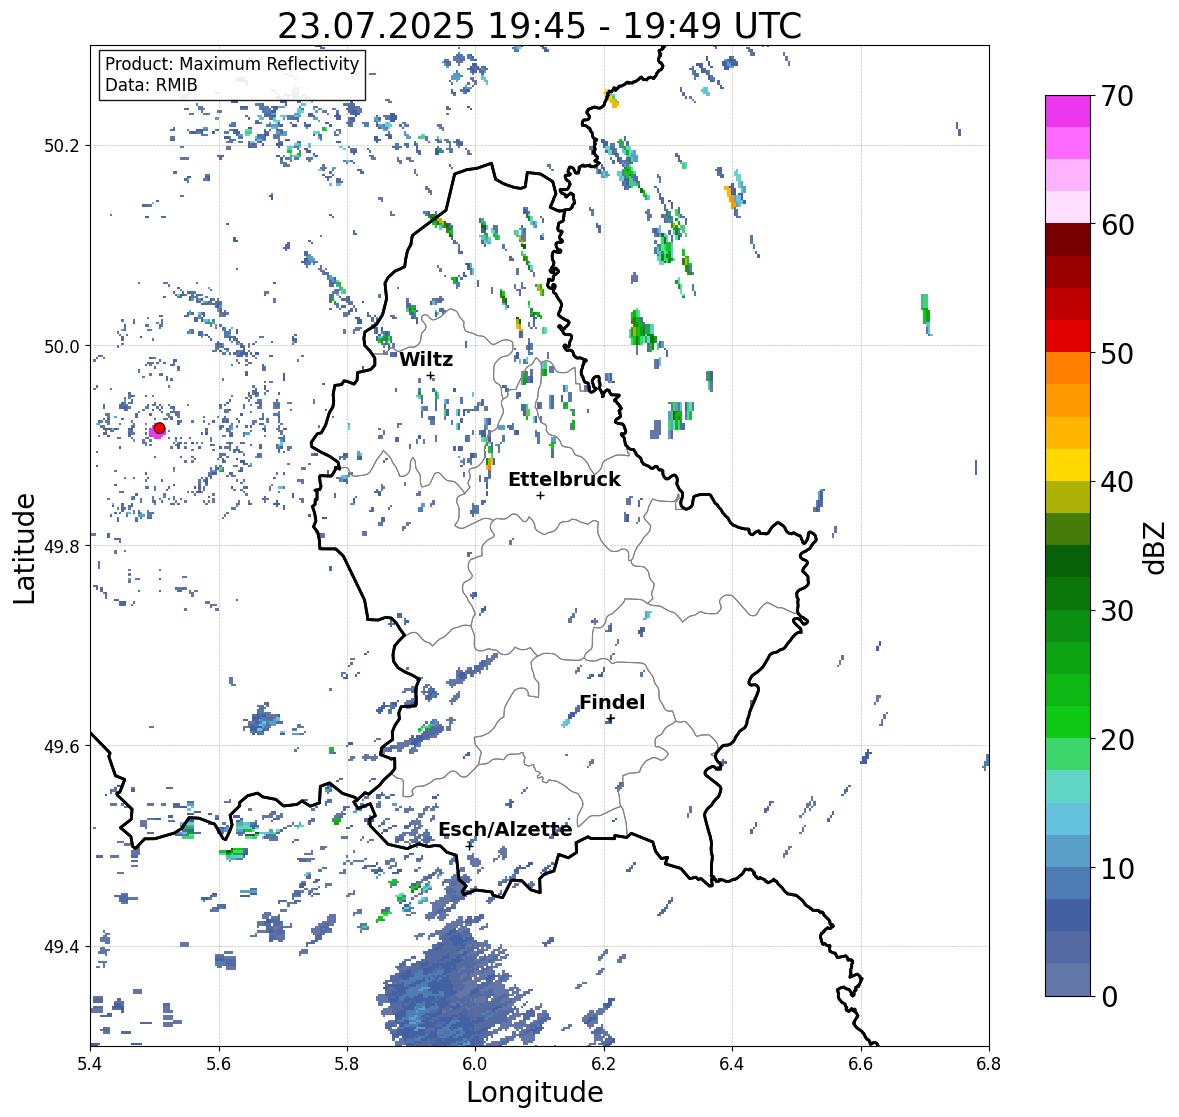Click the 6.8 longitude tick label
The height and width of the screenshot is (1117, 1179).
989,1064
